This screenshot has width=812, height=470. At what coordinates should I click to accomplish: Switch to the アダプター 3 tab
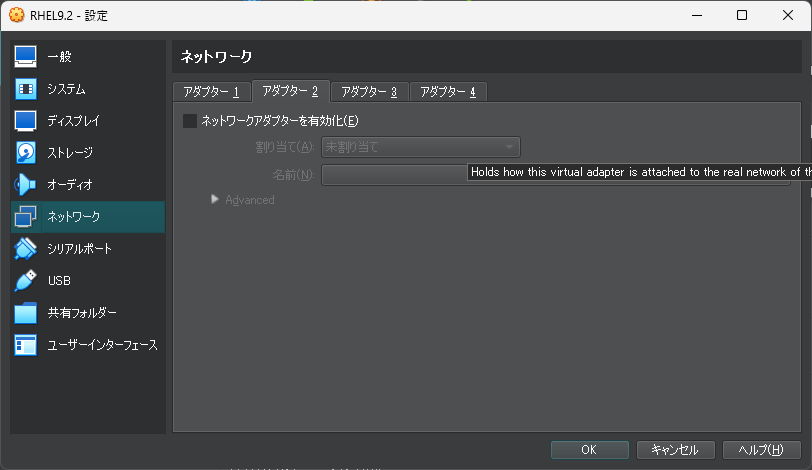369,92
